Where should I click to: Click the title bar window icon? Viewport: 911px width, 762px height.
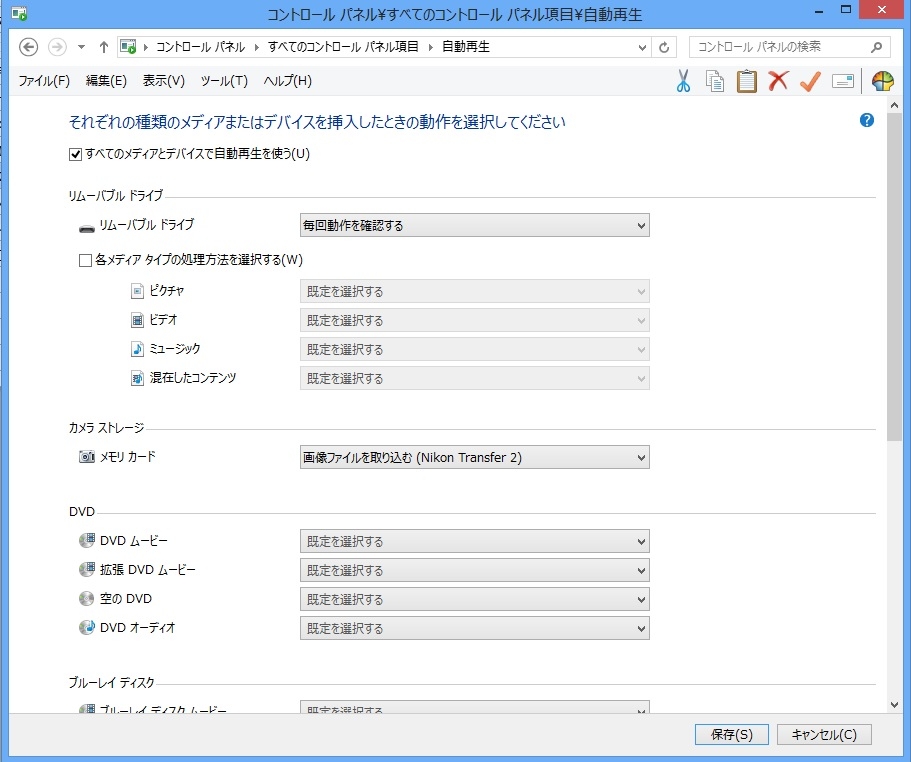click(x=19, y=13)
